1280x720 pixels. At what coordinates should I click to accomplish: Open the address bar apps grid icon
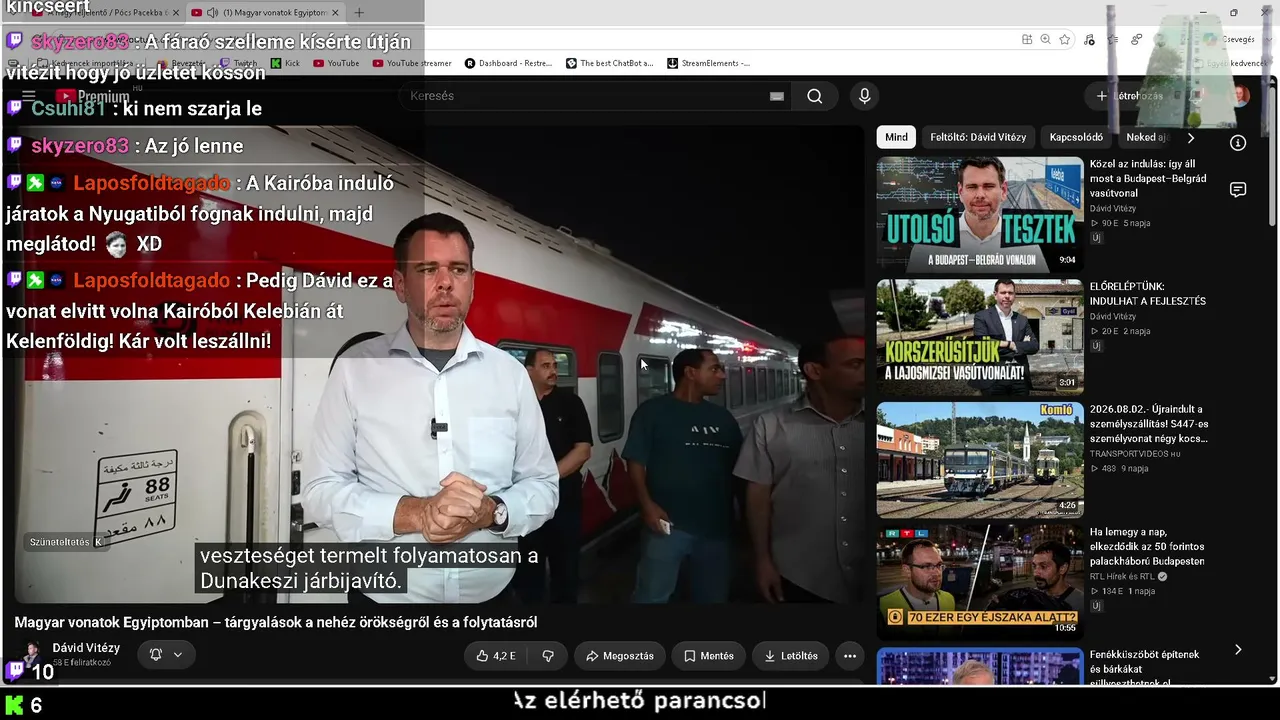click(x=1027, y=40)
